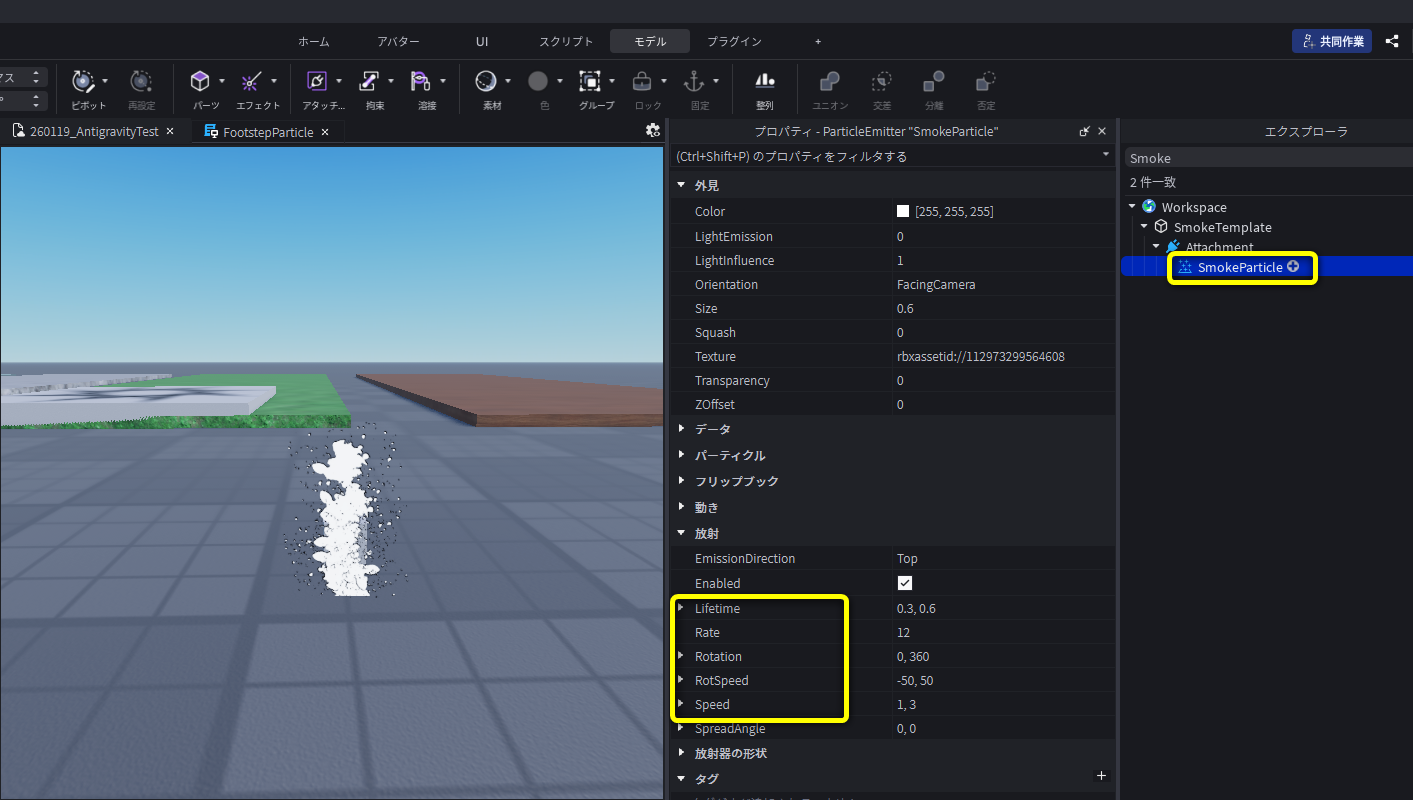The height and width of the screenshot is (800, 1413).
Task: Select the 260119_AntigravityTest document tab
Action: pos(94,131)
